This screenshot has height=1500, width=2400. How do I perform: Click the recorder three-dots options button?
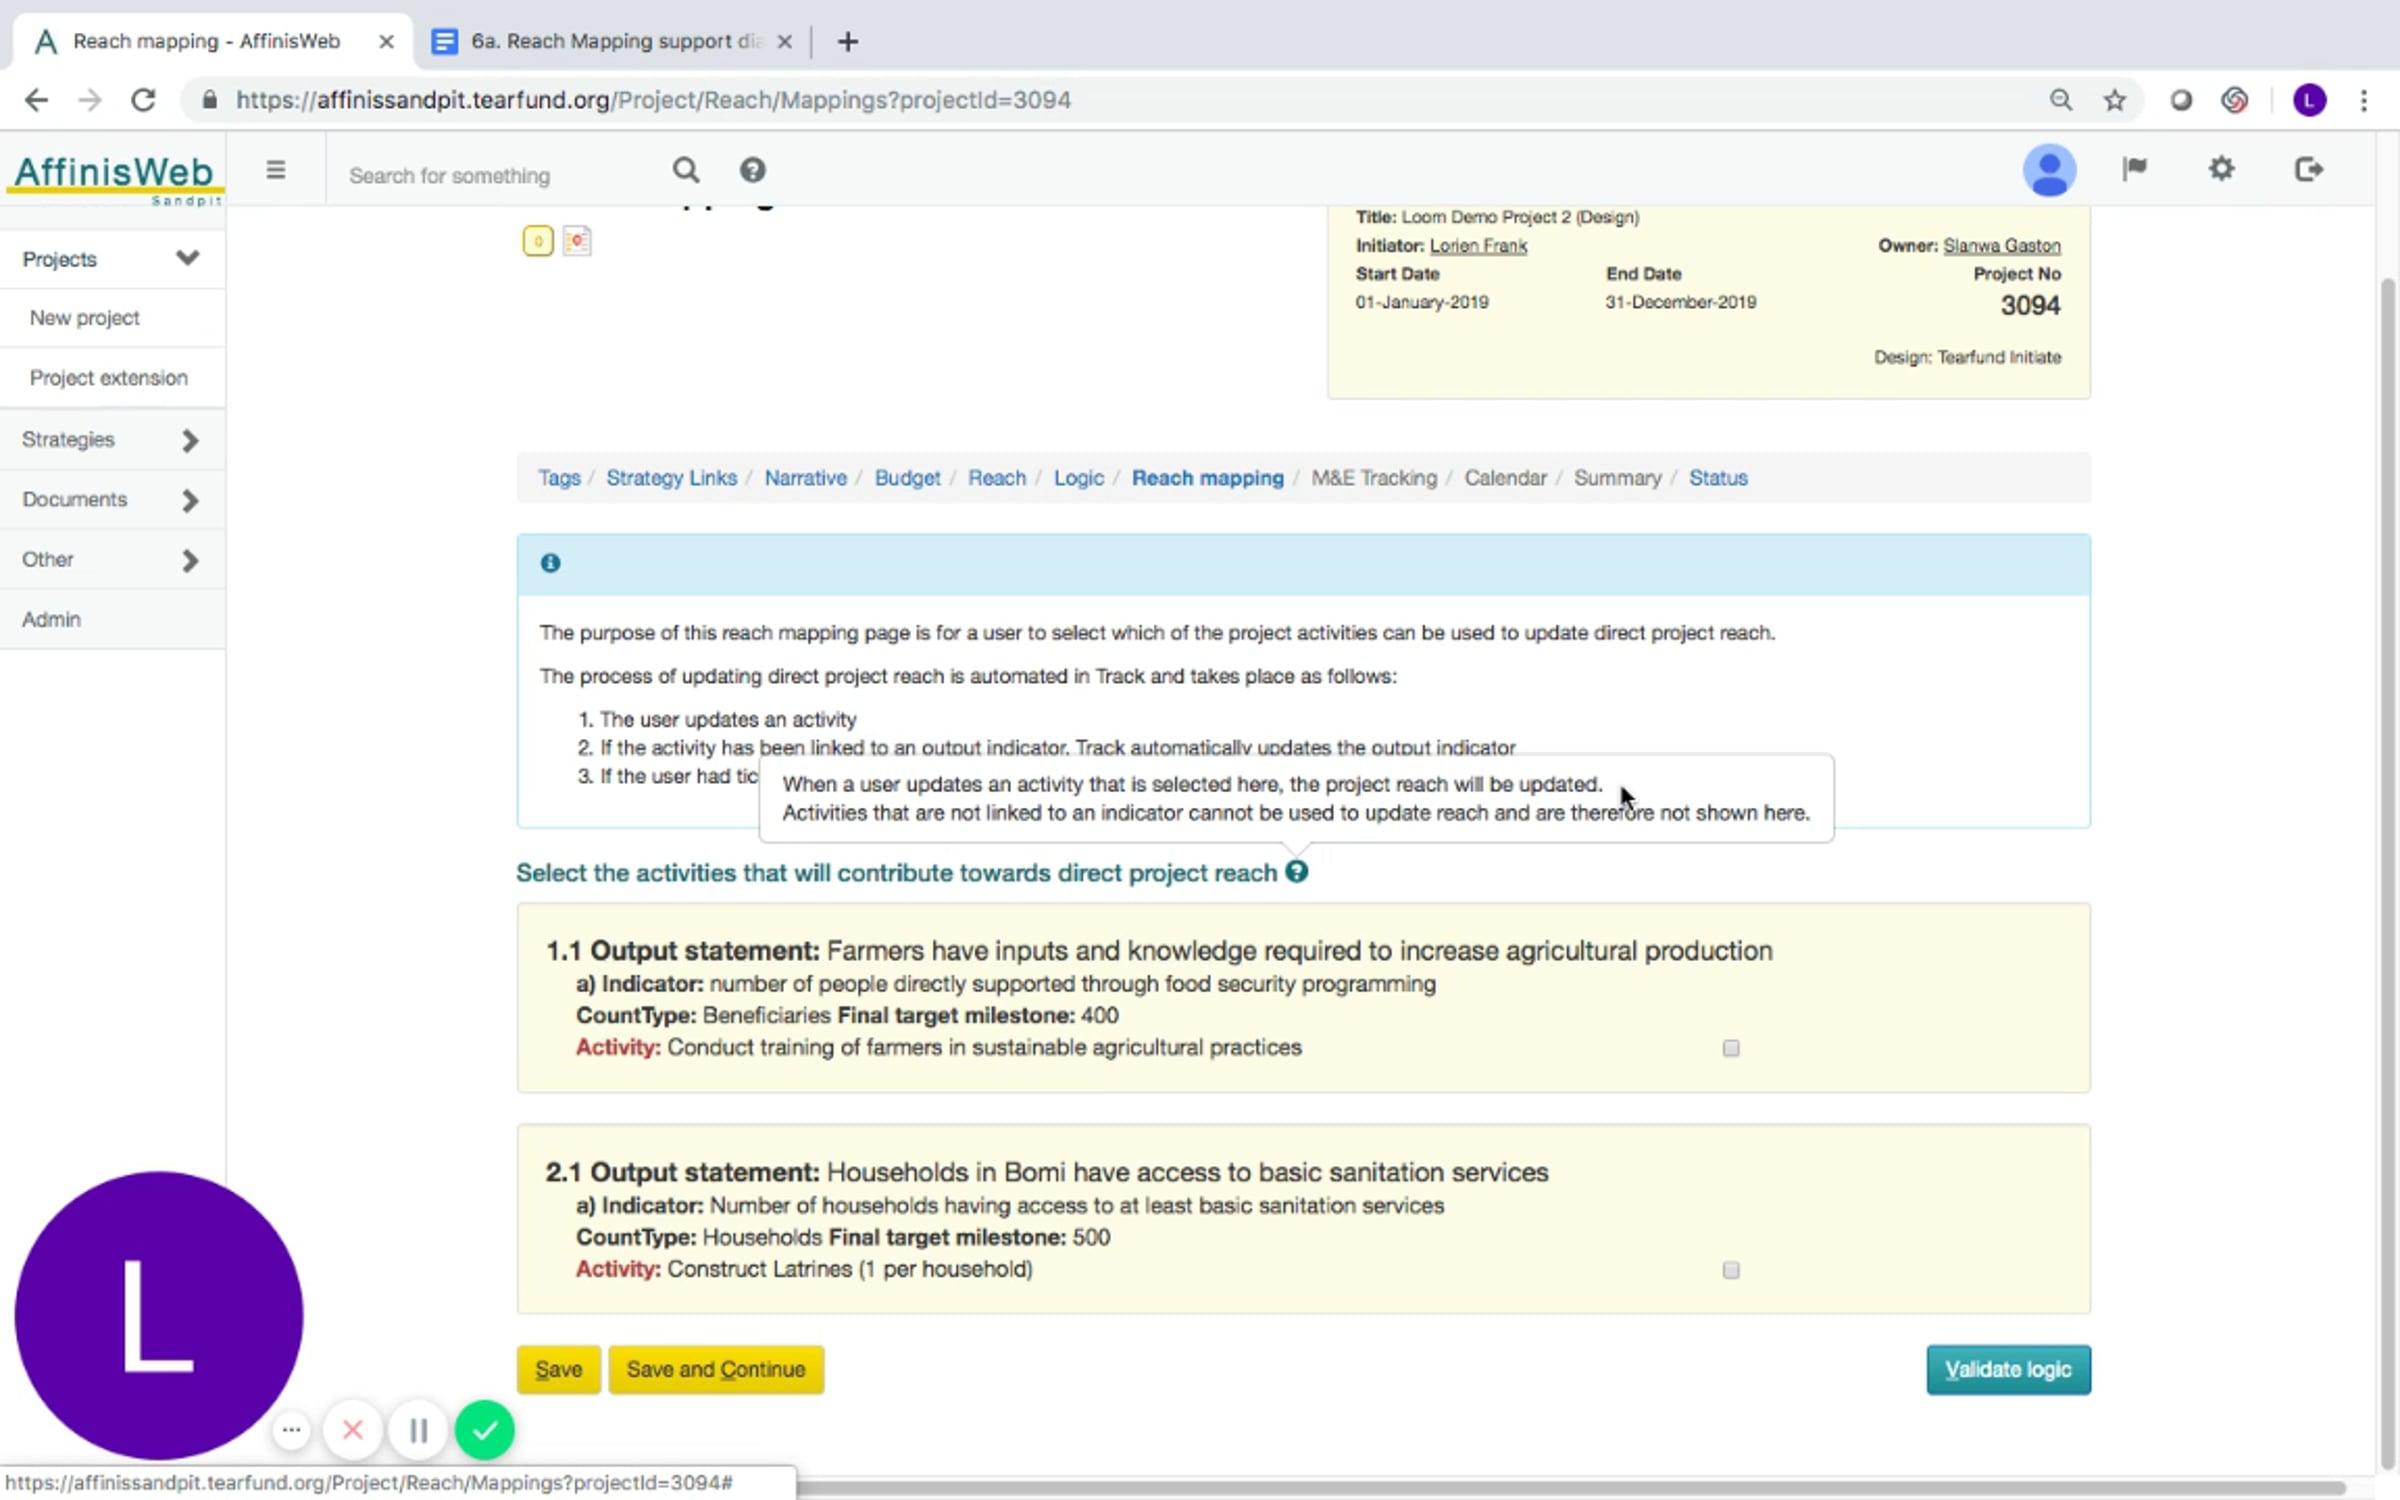291,1430
